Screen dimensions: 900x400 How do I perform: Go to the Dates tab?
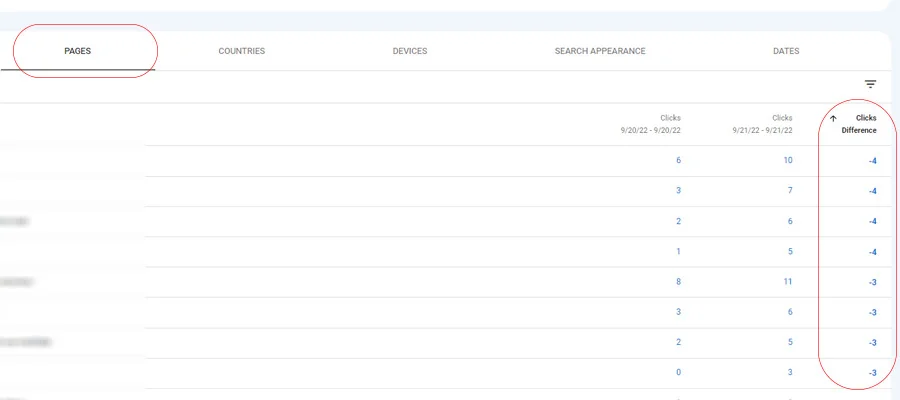(785, 51)
